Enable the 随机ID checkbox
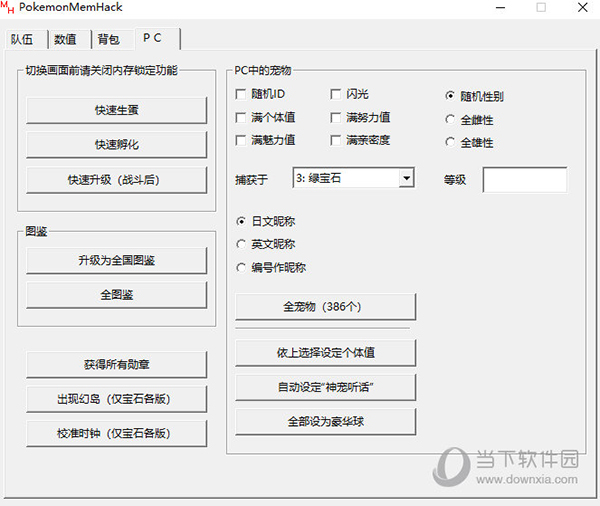 coord(241,94)
